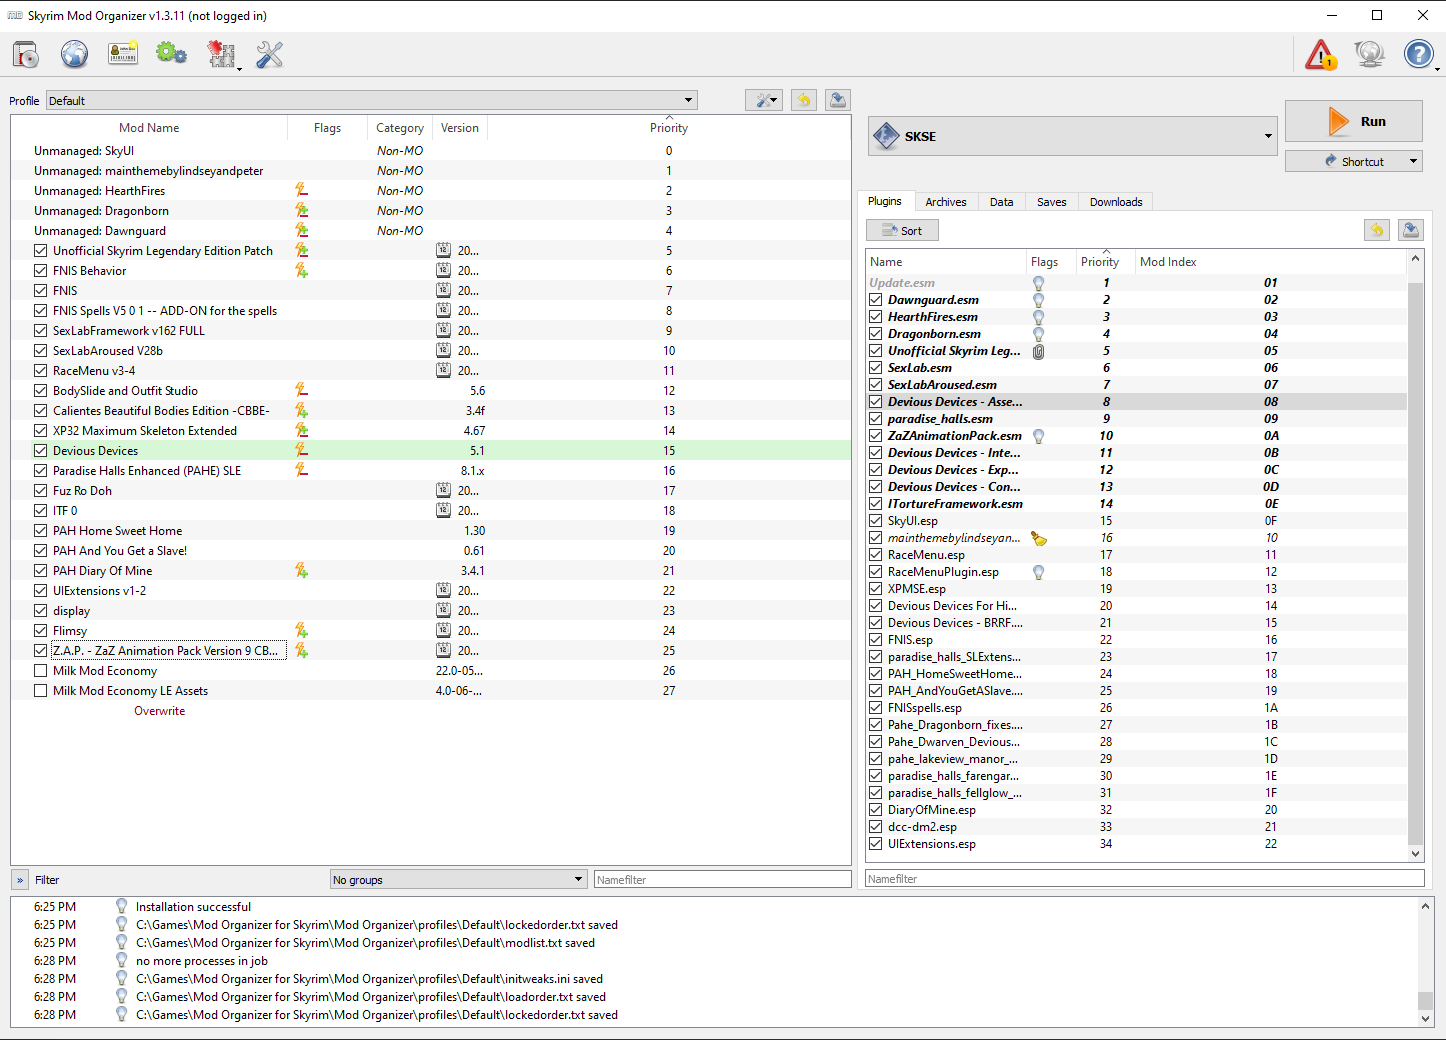This screenshot has width=1446, height=1040.
Task: Toggle the RaceMenu v3-4 mod checkbox
Action: 40,370
